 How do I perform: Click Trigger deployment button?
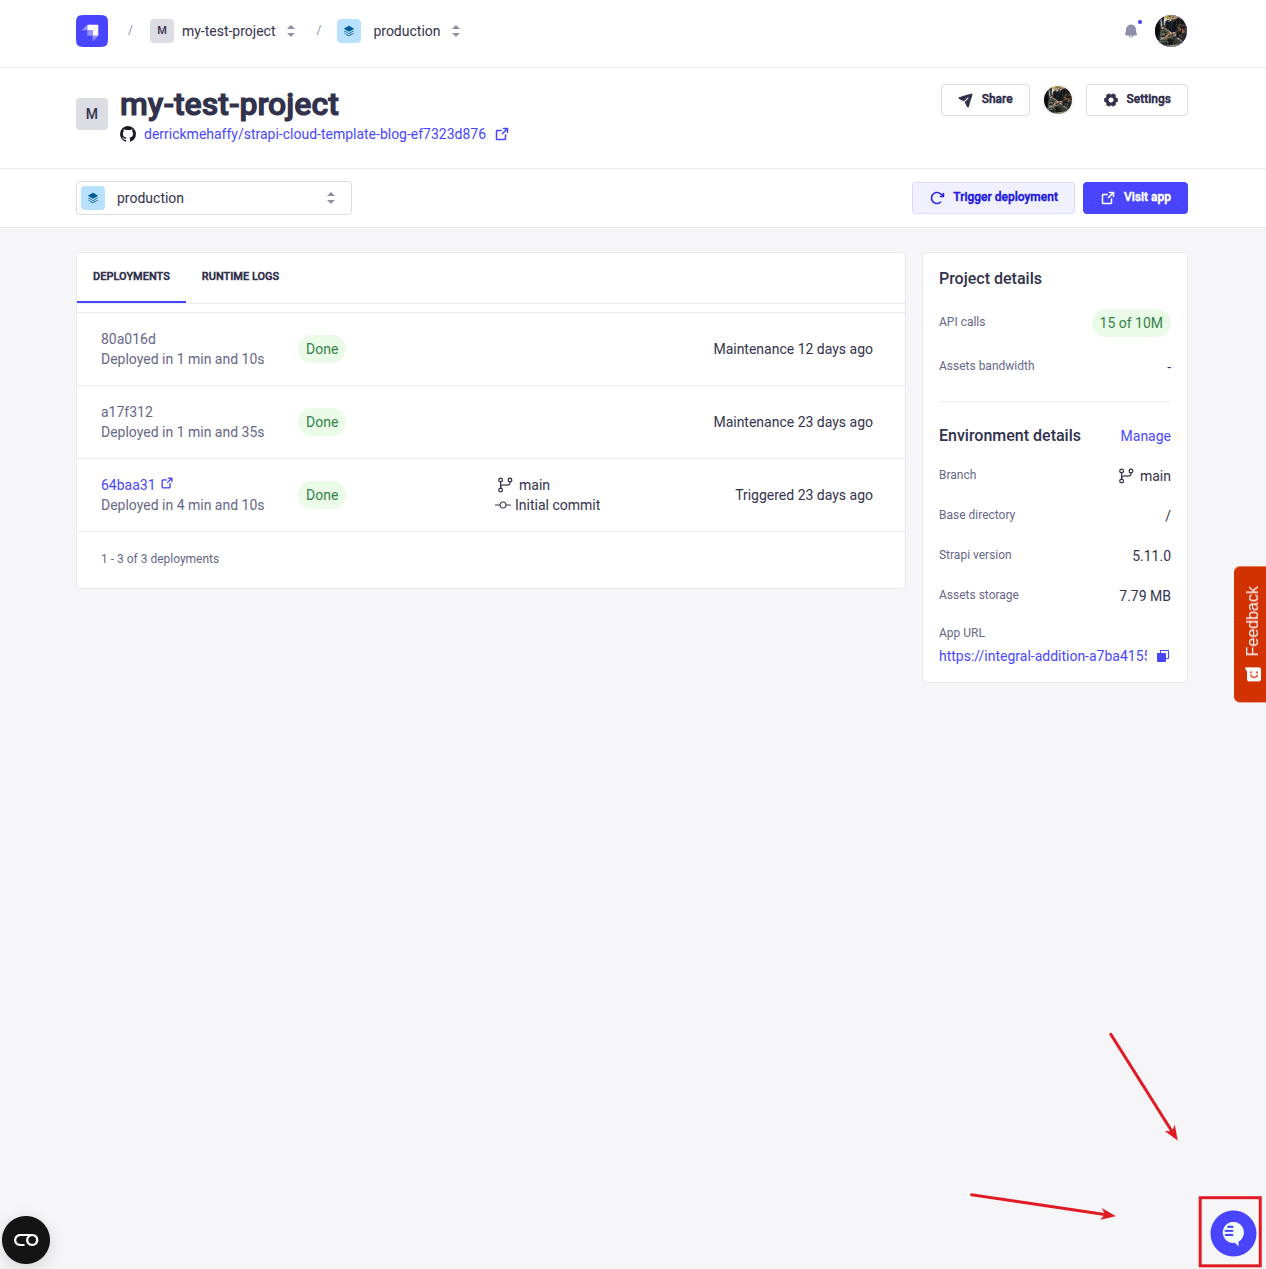click(993, 198)
